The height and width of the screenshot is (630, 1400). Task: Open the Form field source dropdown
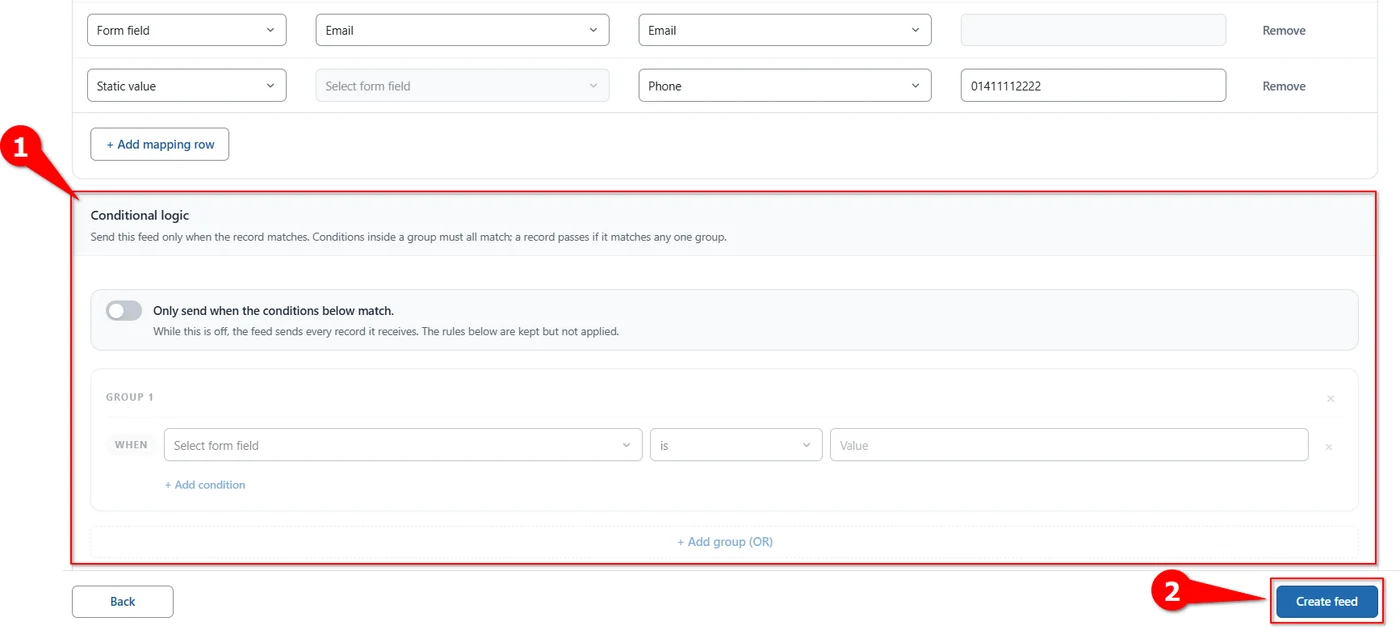[187, 30]
